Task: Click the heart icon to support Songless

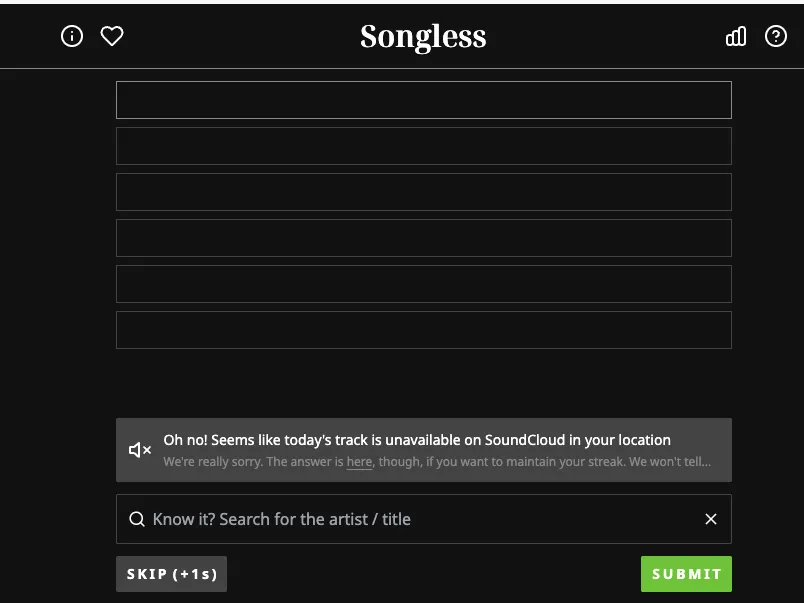Action: [111, 36]
